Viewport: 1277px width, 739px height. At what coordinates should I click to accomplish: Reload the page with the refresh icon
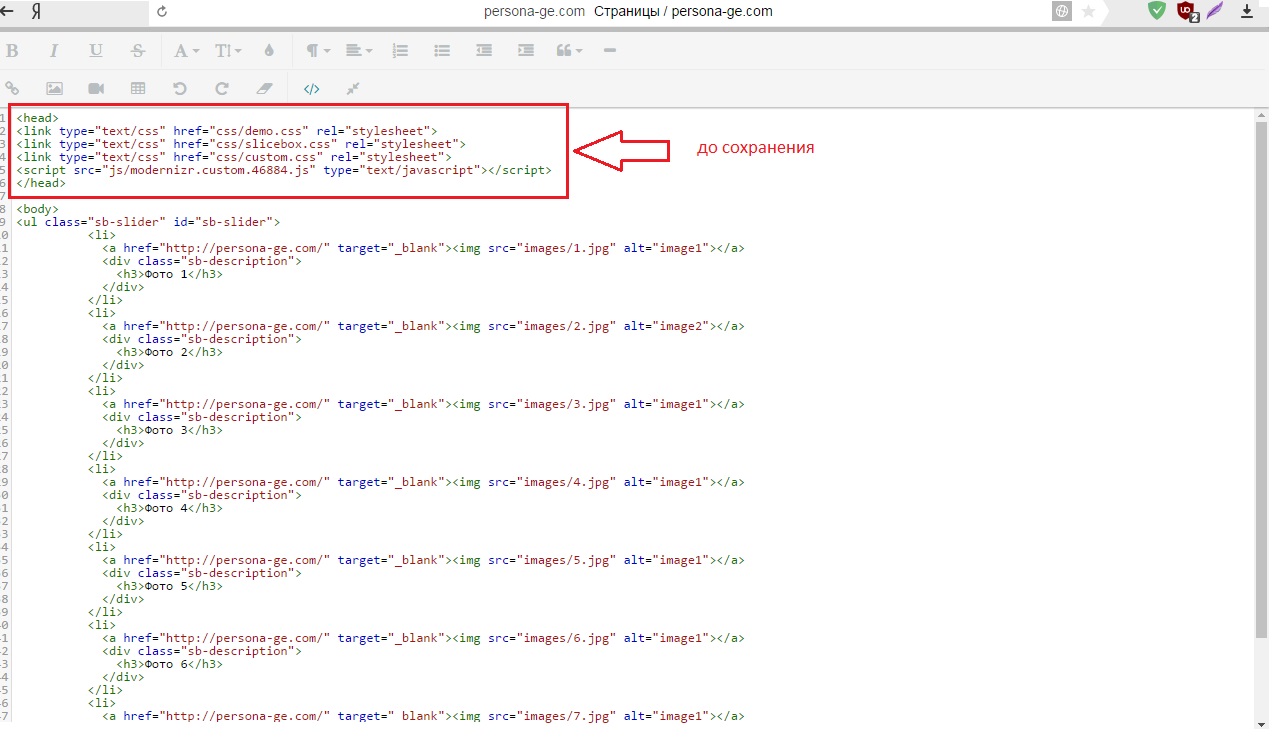click(x=162, y=12)
